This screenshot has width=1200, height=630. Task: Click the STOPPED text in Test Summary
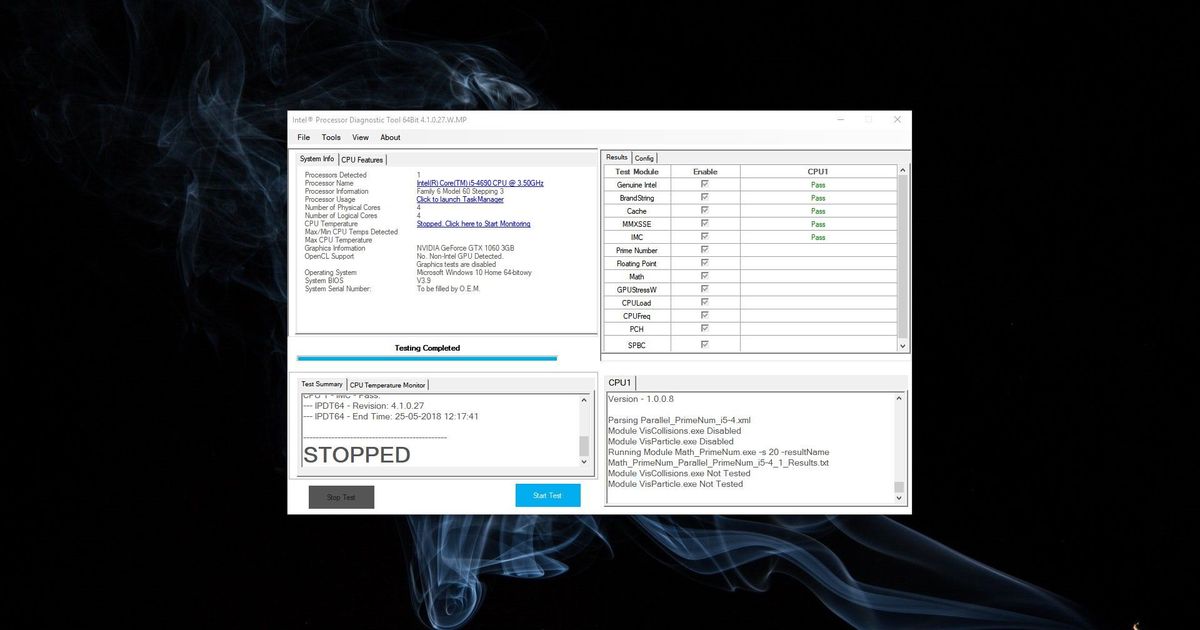(x=356, y=455)
